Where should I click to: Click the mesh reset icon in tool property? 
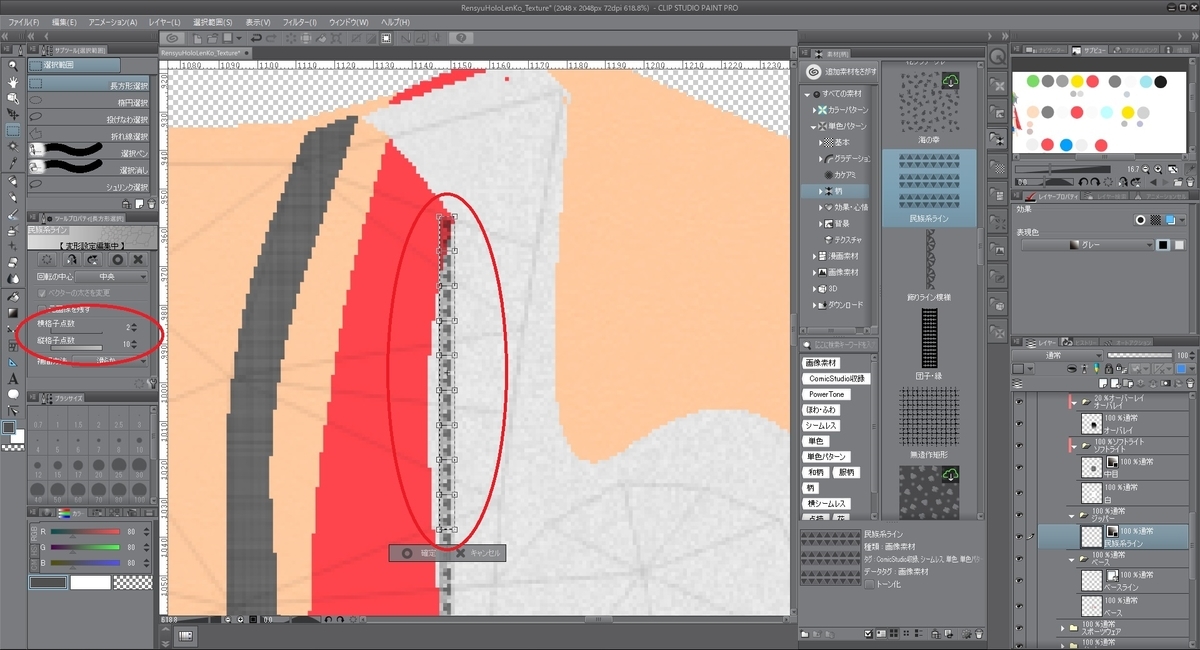click(49, 258)
